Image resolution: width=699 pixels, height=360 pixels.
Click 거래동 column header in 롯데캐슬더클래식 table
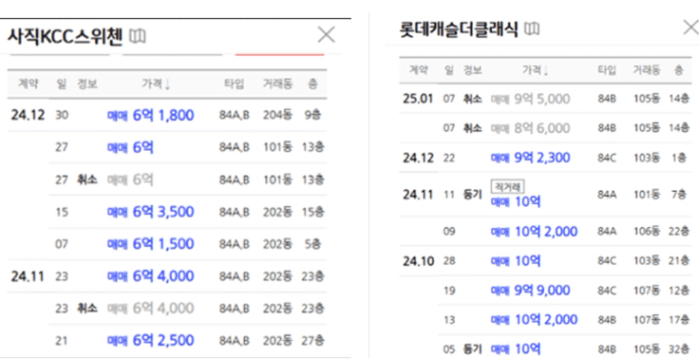point(646,70)
